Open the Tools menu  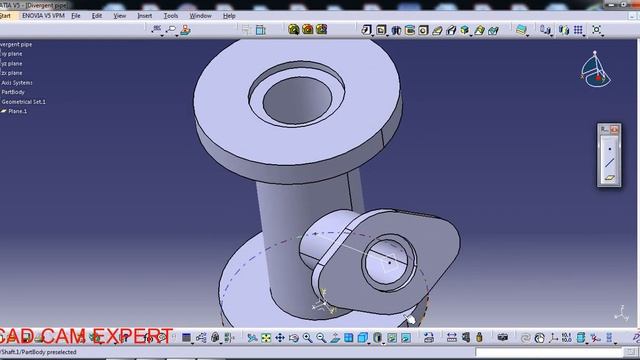pos(171,16)
